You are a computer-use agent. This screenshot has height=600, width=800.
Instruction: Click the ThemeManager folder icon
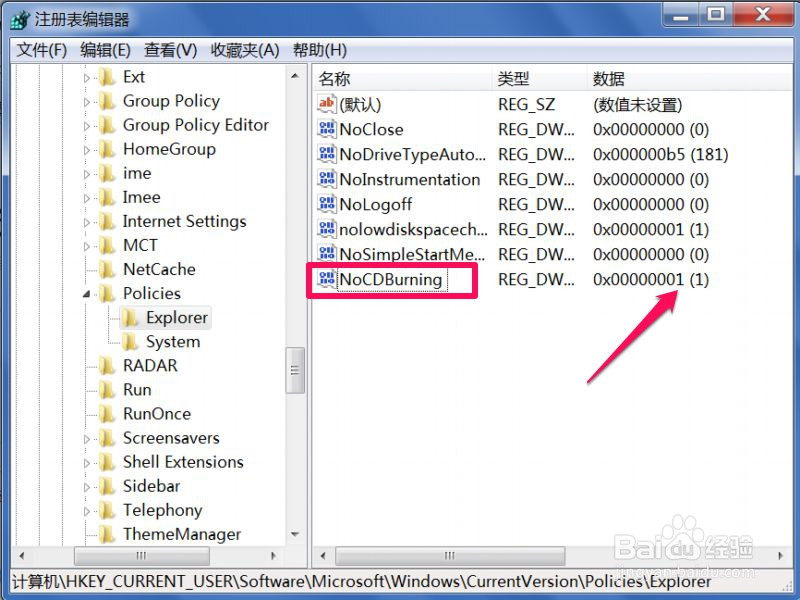107,534
